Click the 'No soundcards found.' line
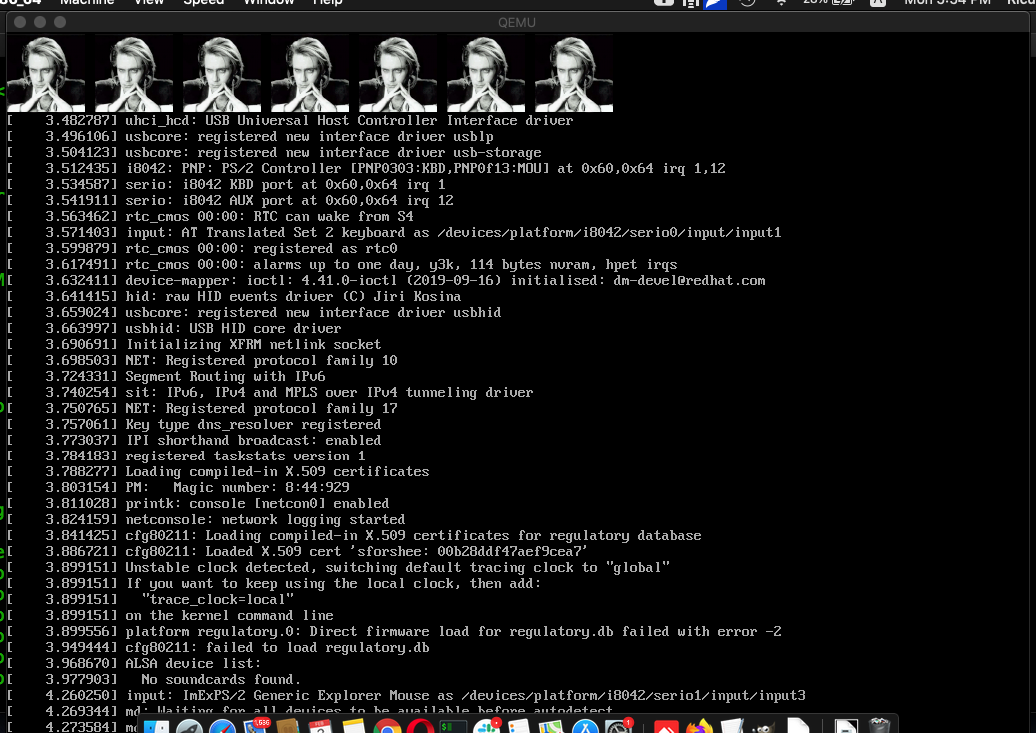 pos(155,679)
